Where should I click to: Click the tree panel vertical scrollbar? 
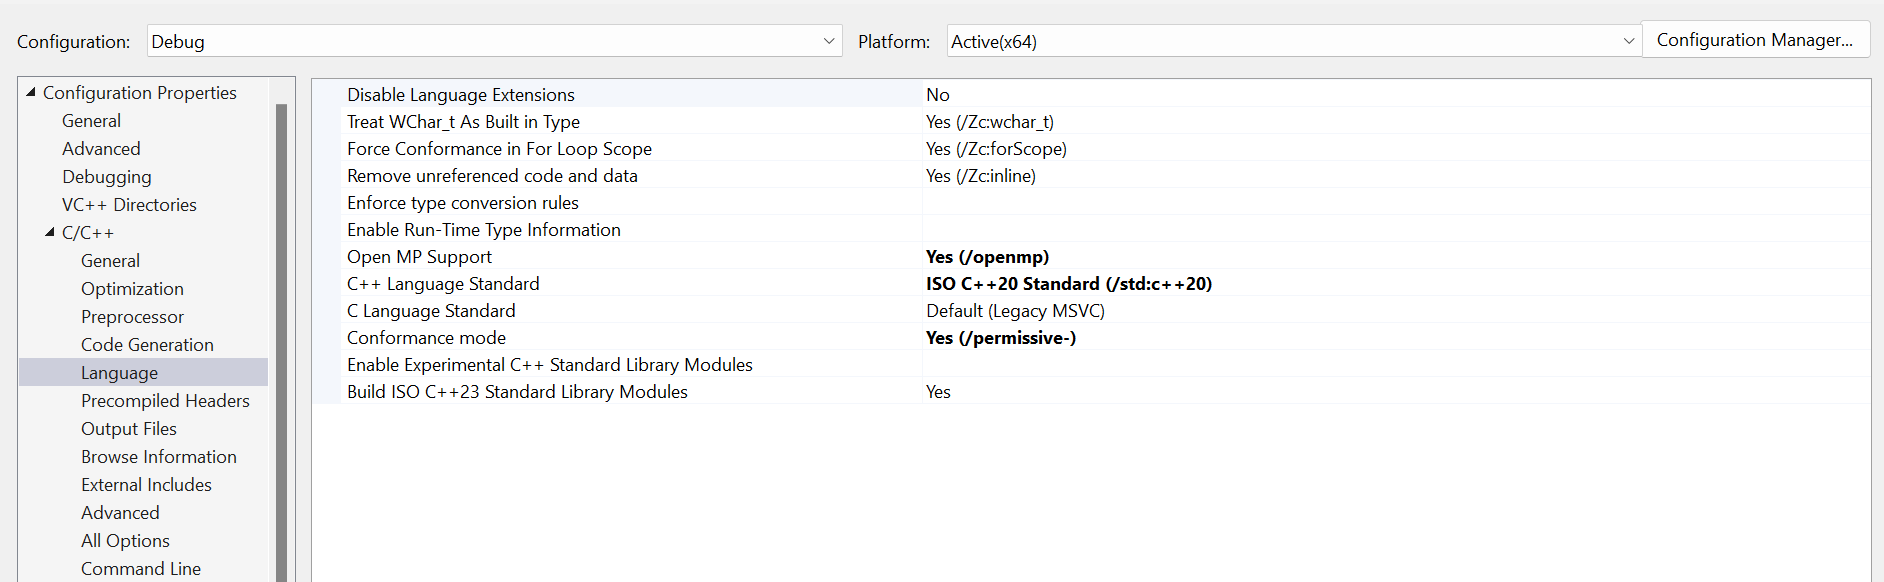[x=281, y=340]
